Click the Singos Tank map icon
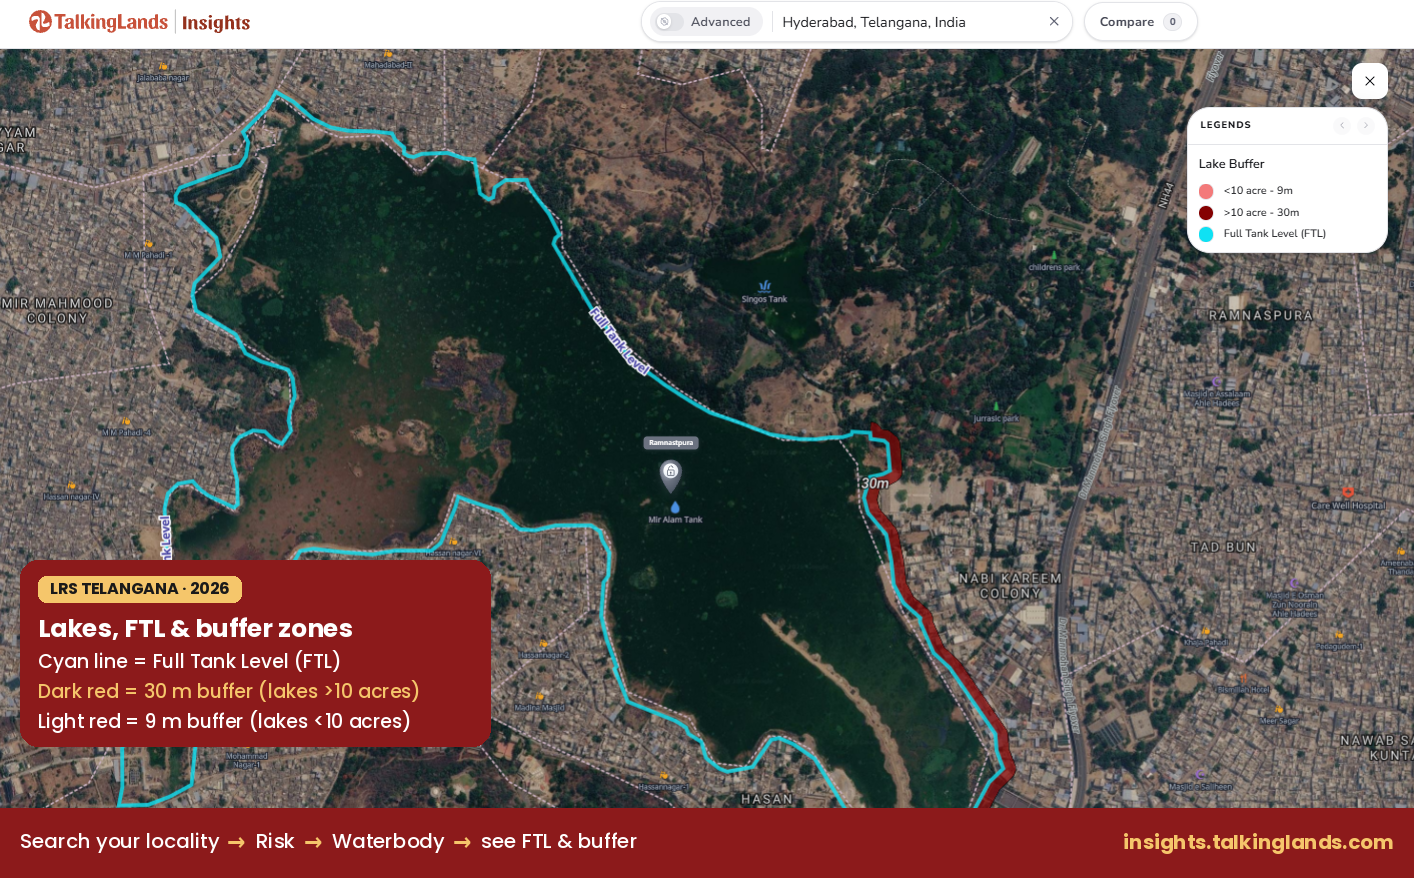Viewport: 1414px width, 878px height. coord(765,286)
